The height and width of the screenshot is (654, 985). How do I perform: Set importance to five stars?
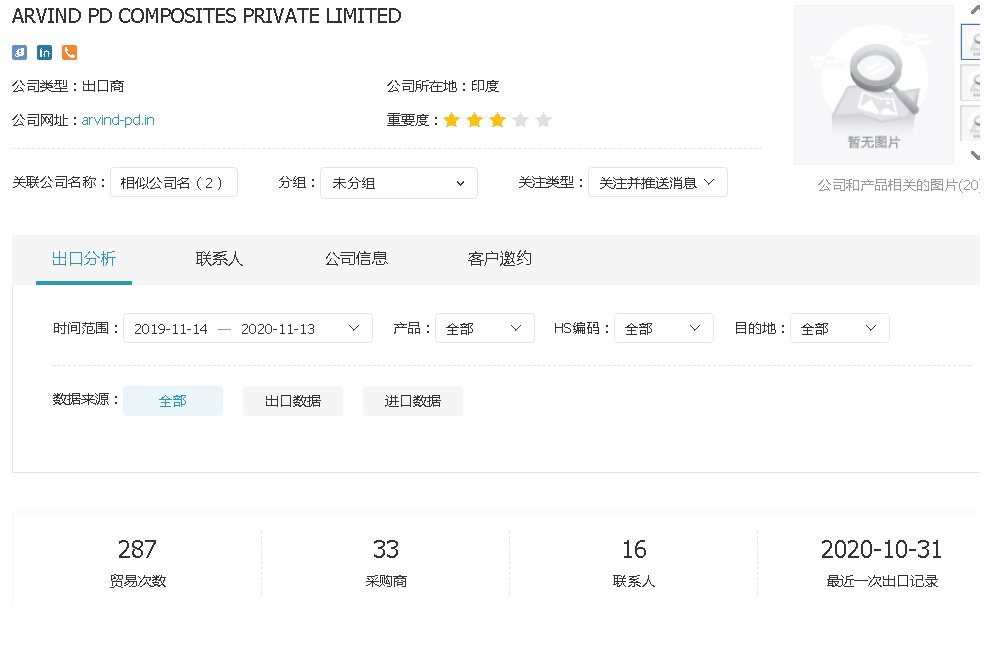(x=544, y=120)
